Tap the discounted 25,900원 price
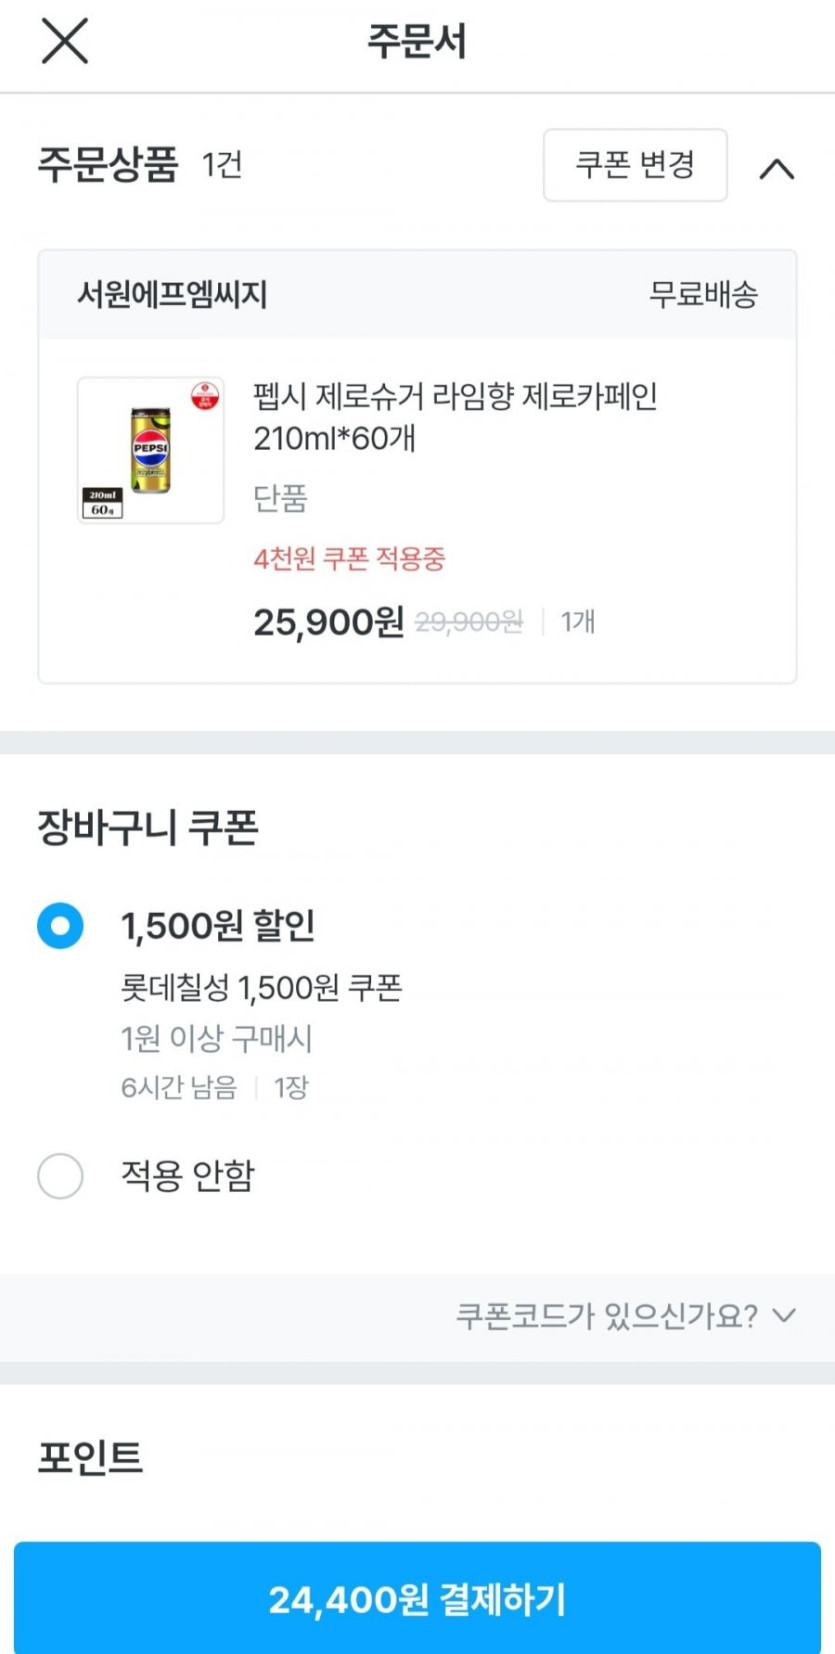This screenshot has width=835, height=1654. click(x=328, y=622)
